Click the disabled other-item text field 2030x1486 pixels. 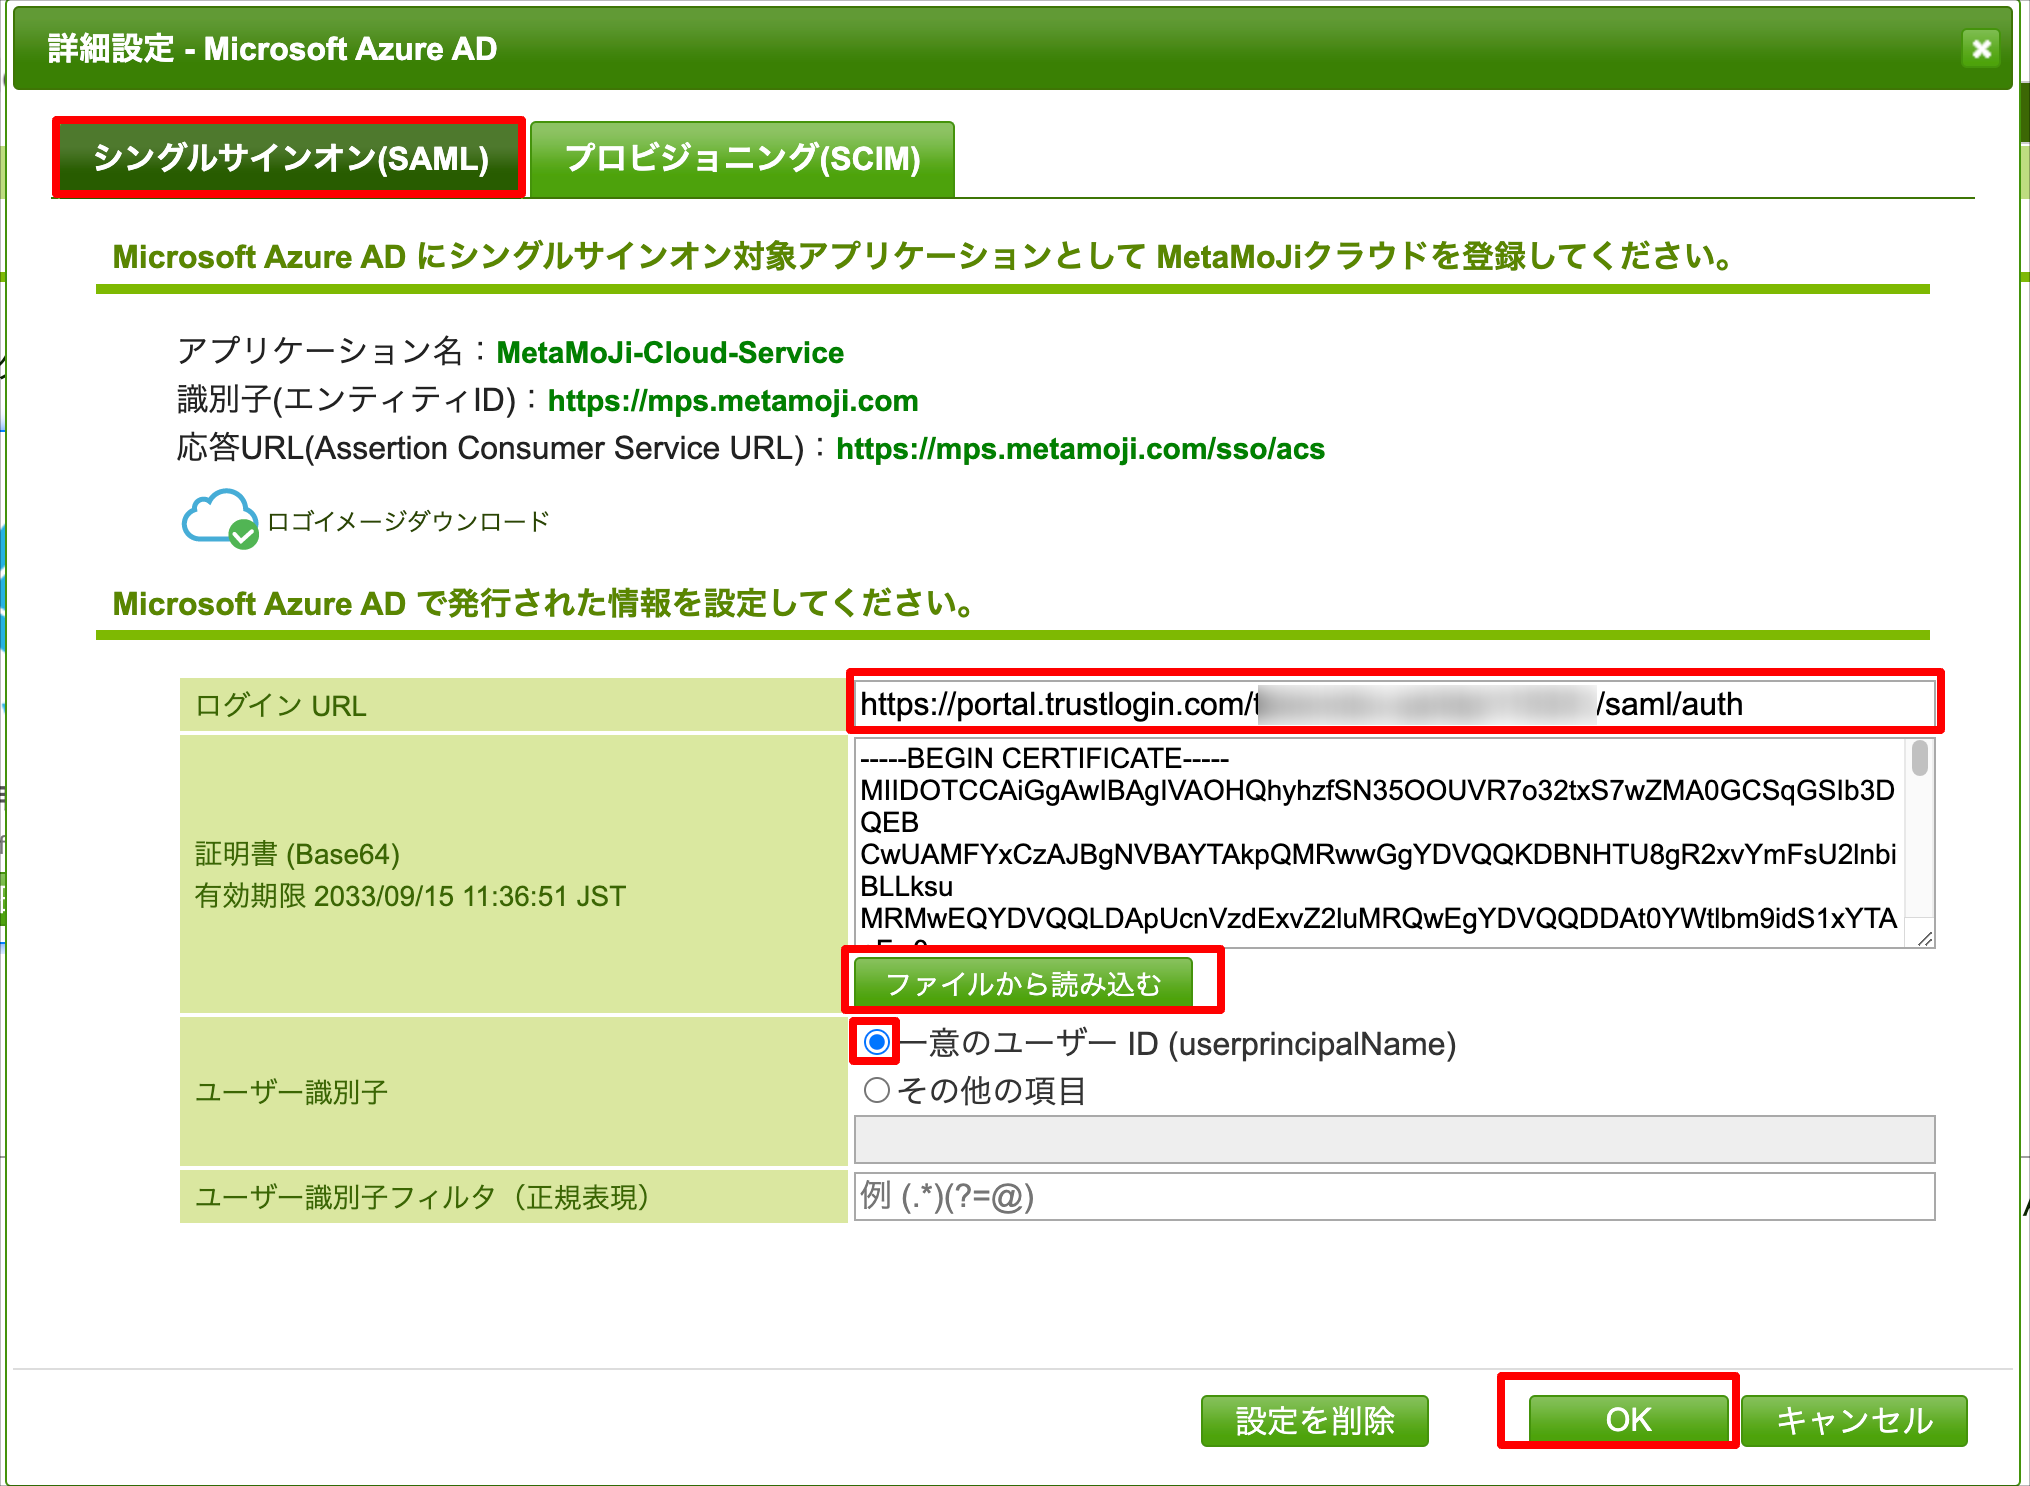tap(1394, 1140)
